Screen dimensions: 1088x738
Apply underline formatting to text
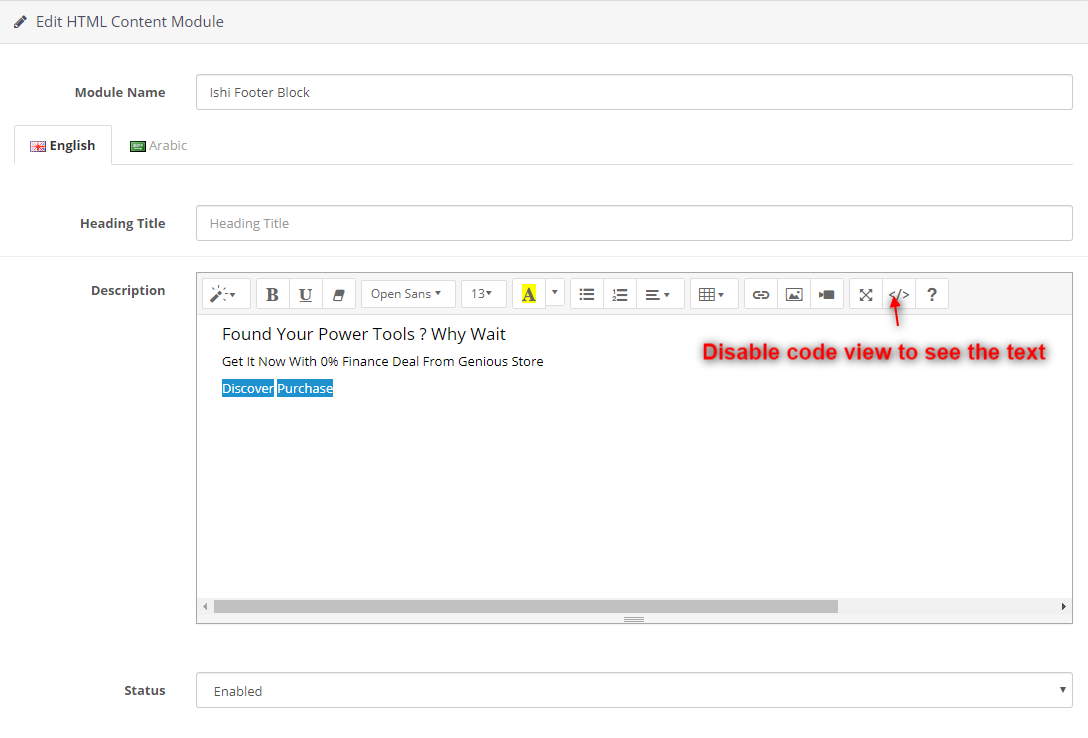306,294
